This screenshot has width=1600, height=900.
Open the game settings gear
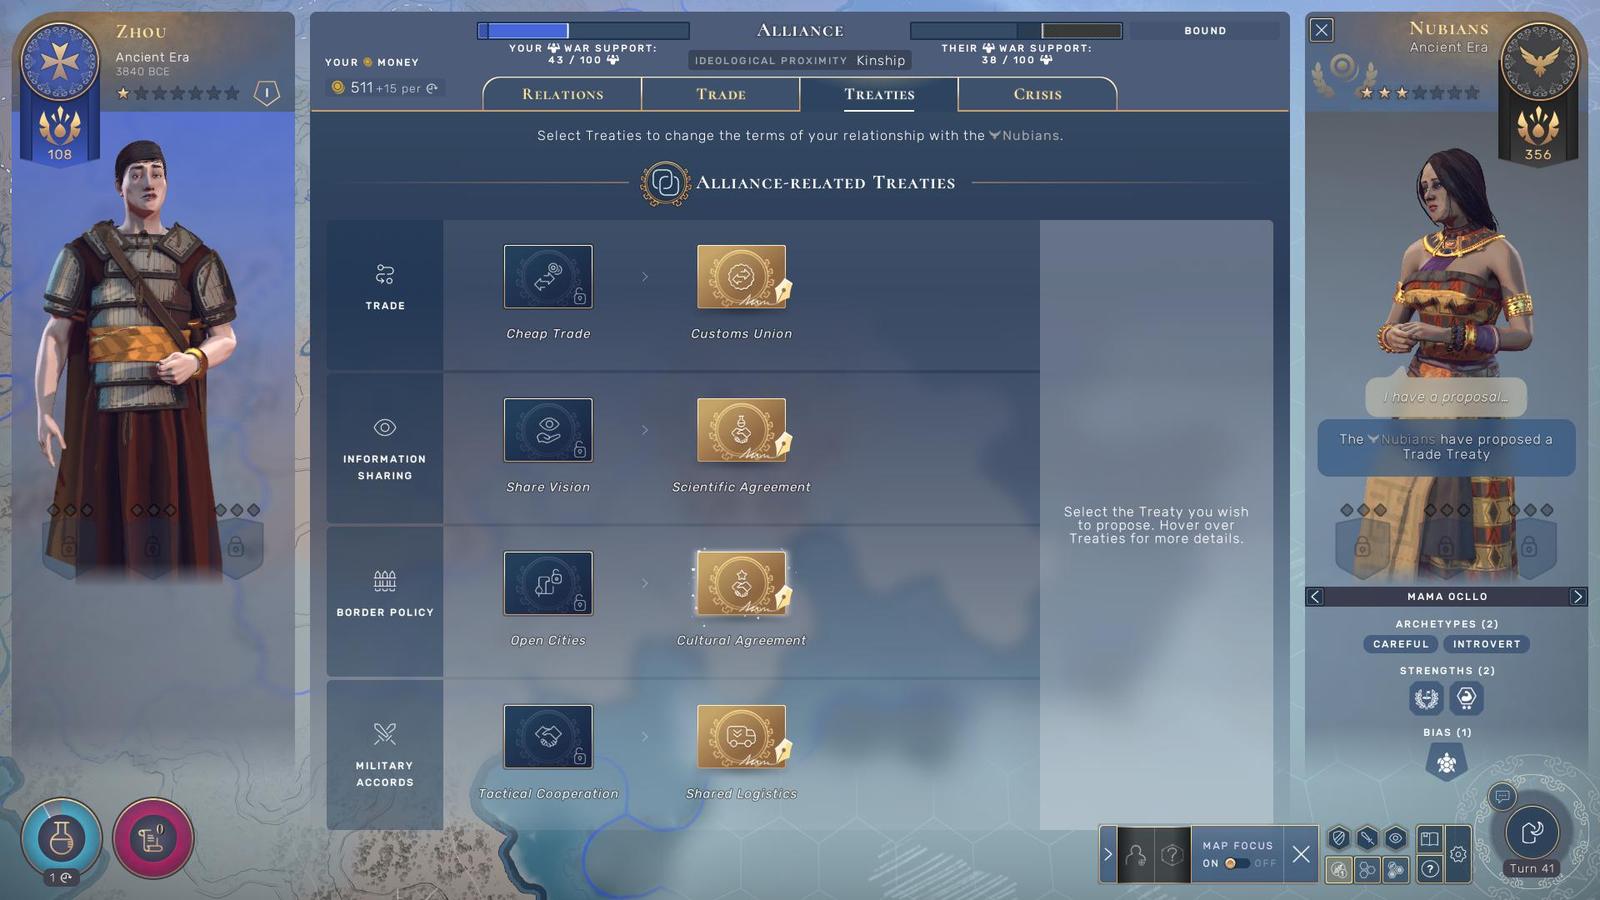pos(1458,854)
